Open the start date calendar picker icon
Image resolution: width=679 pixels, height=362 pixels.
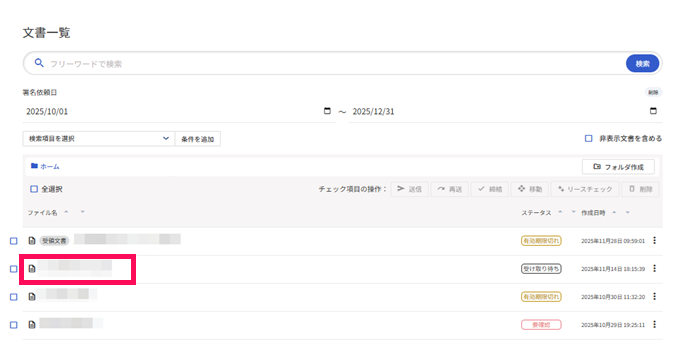click(x=327, y=111)
